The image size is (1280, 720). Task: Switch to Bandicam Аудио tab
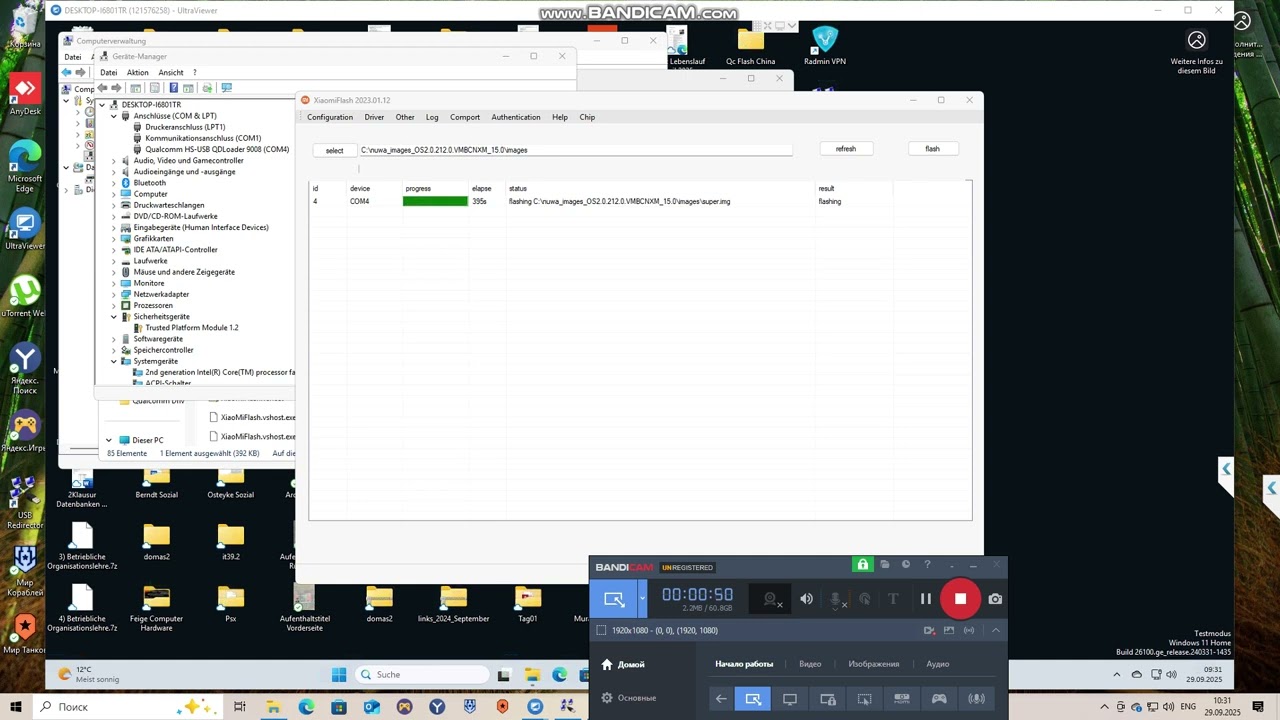click(938, 664)
